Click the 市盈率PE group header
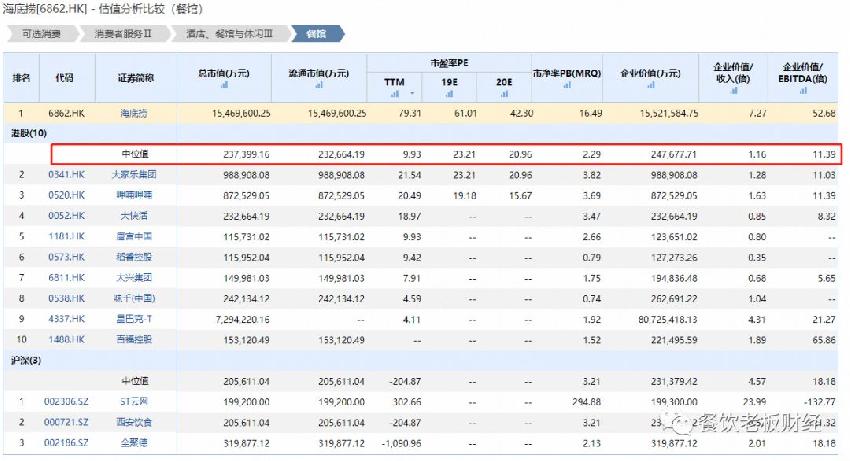 click(449, 63)
